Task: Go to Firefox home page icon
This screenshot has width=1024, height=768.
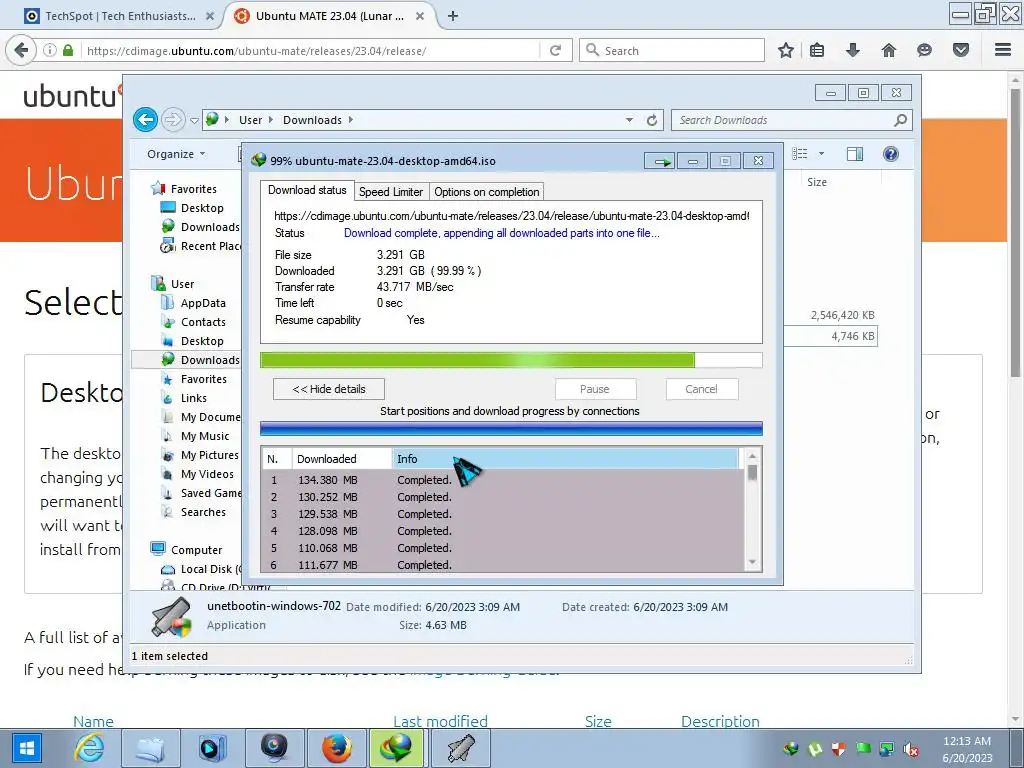Action: (888, 50)
